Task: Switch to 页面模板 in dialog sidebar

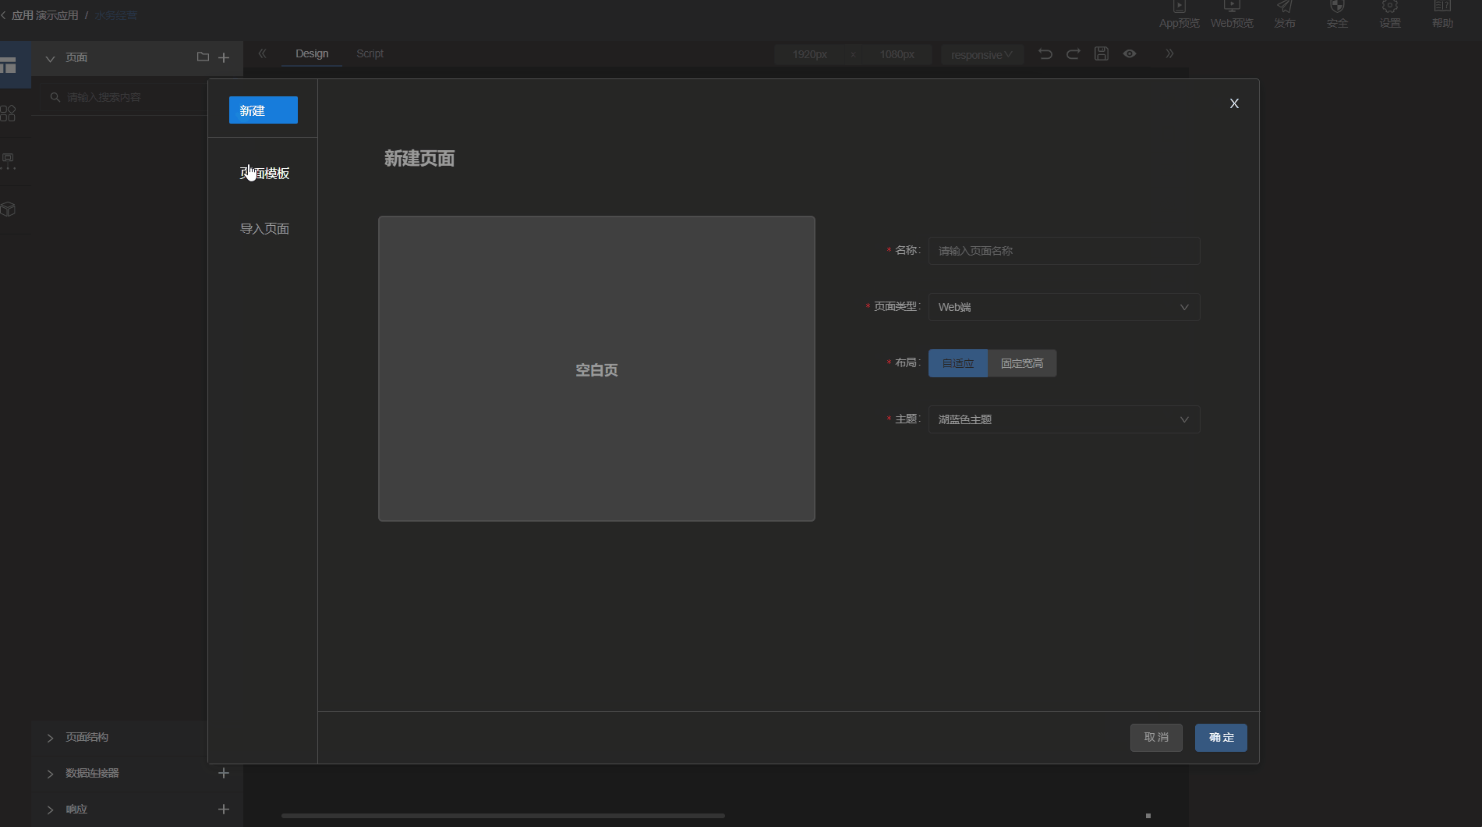Action: [x=265, y=173]
